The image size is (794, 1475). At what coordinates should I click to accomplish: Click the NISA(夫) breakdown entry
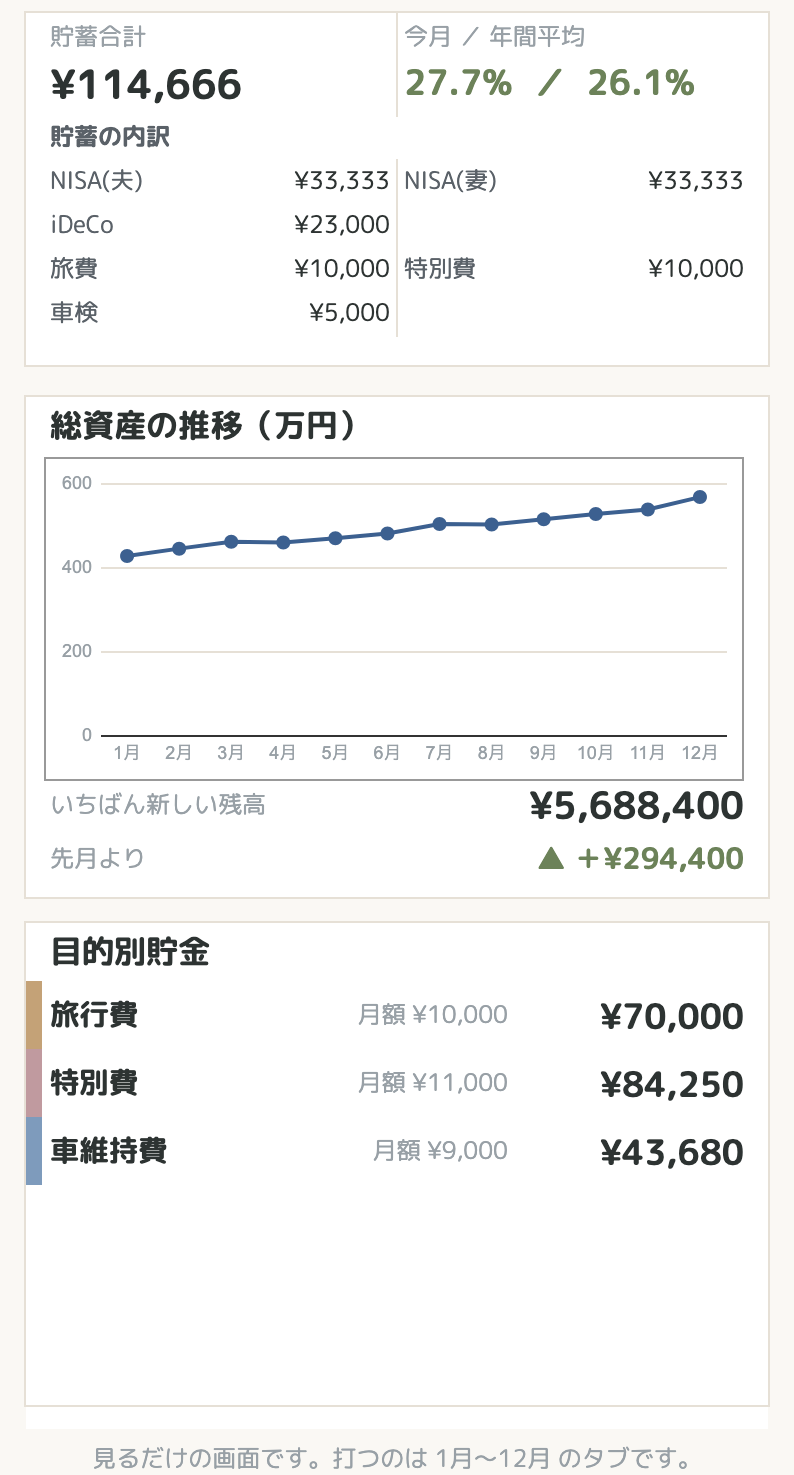click(220, 181)
